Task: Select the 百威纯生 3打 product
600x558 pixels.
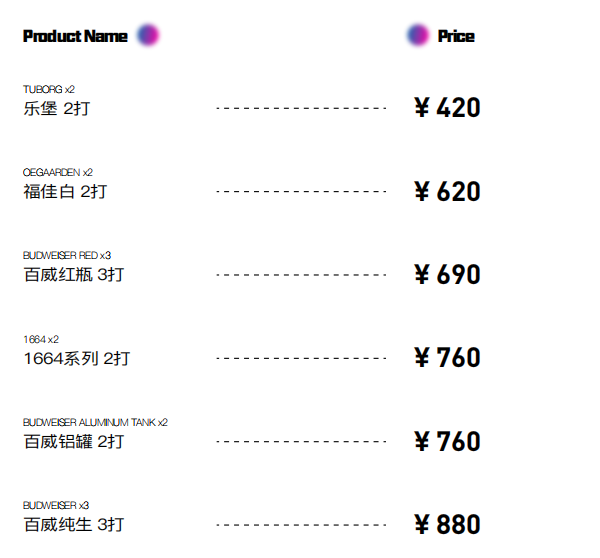Action: [74, 524]
